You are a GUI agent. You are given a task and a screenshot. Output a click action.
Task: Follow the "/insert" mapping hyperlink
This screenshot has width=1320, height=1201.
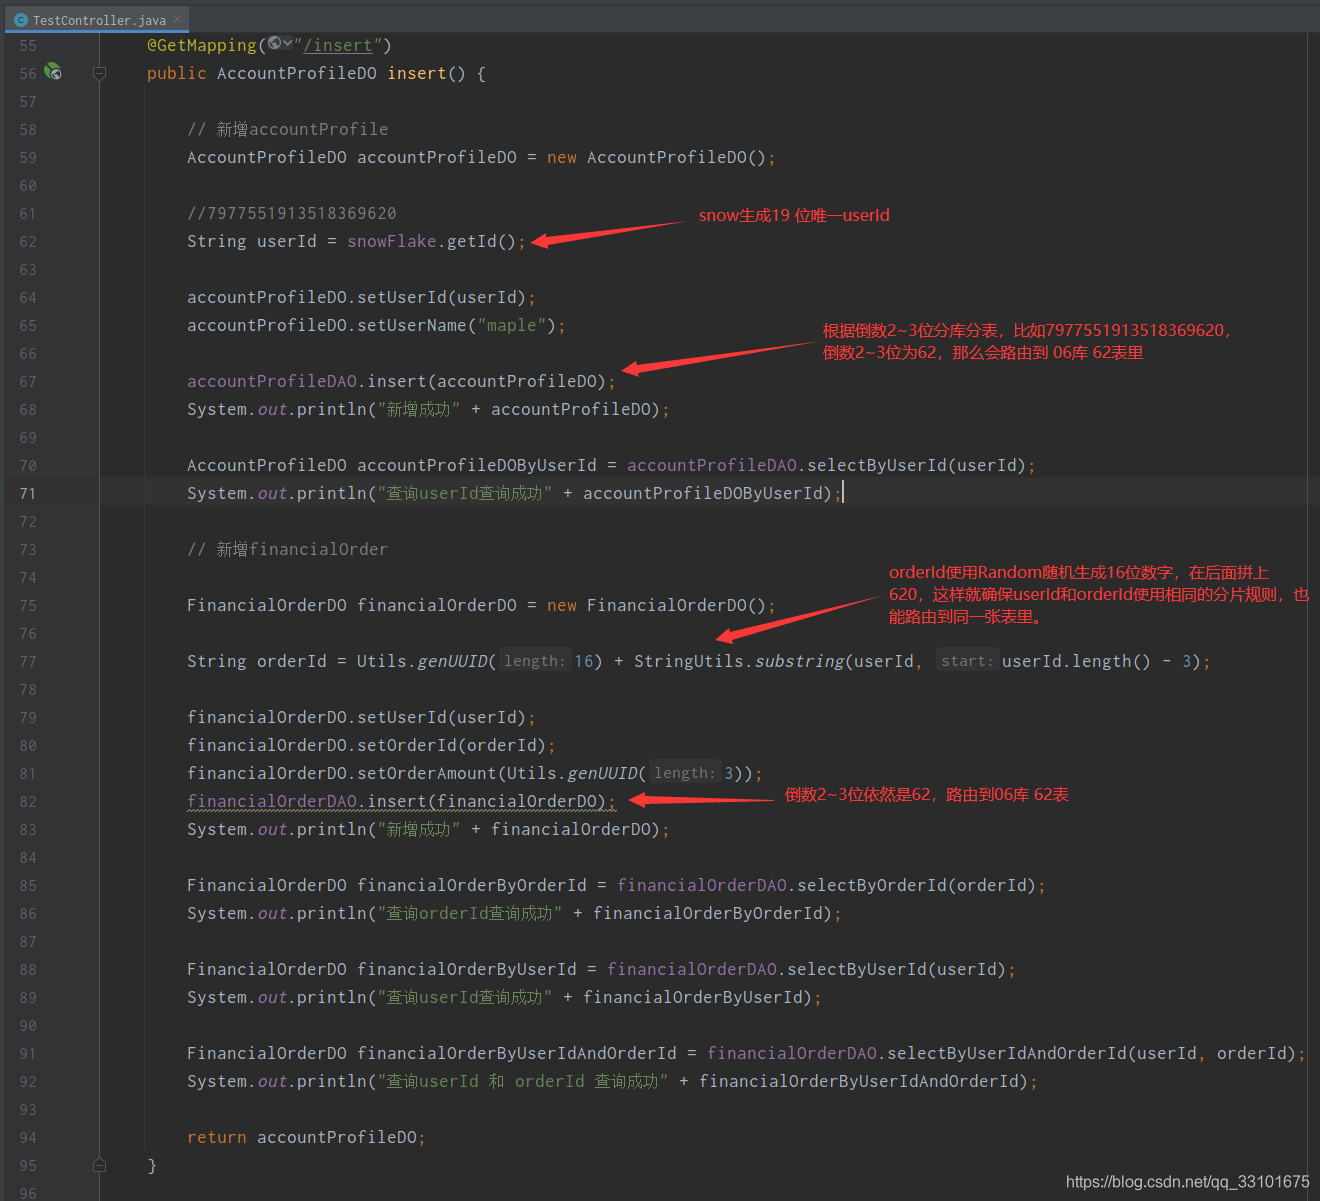[x=339, y=45]
